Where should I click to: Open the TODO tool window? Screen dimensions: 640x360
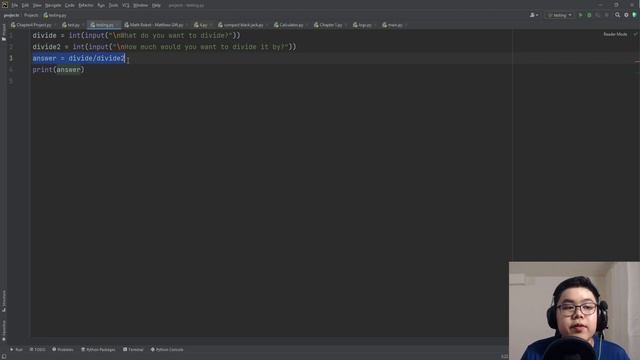click(x=37, y=350)
